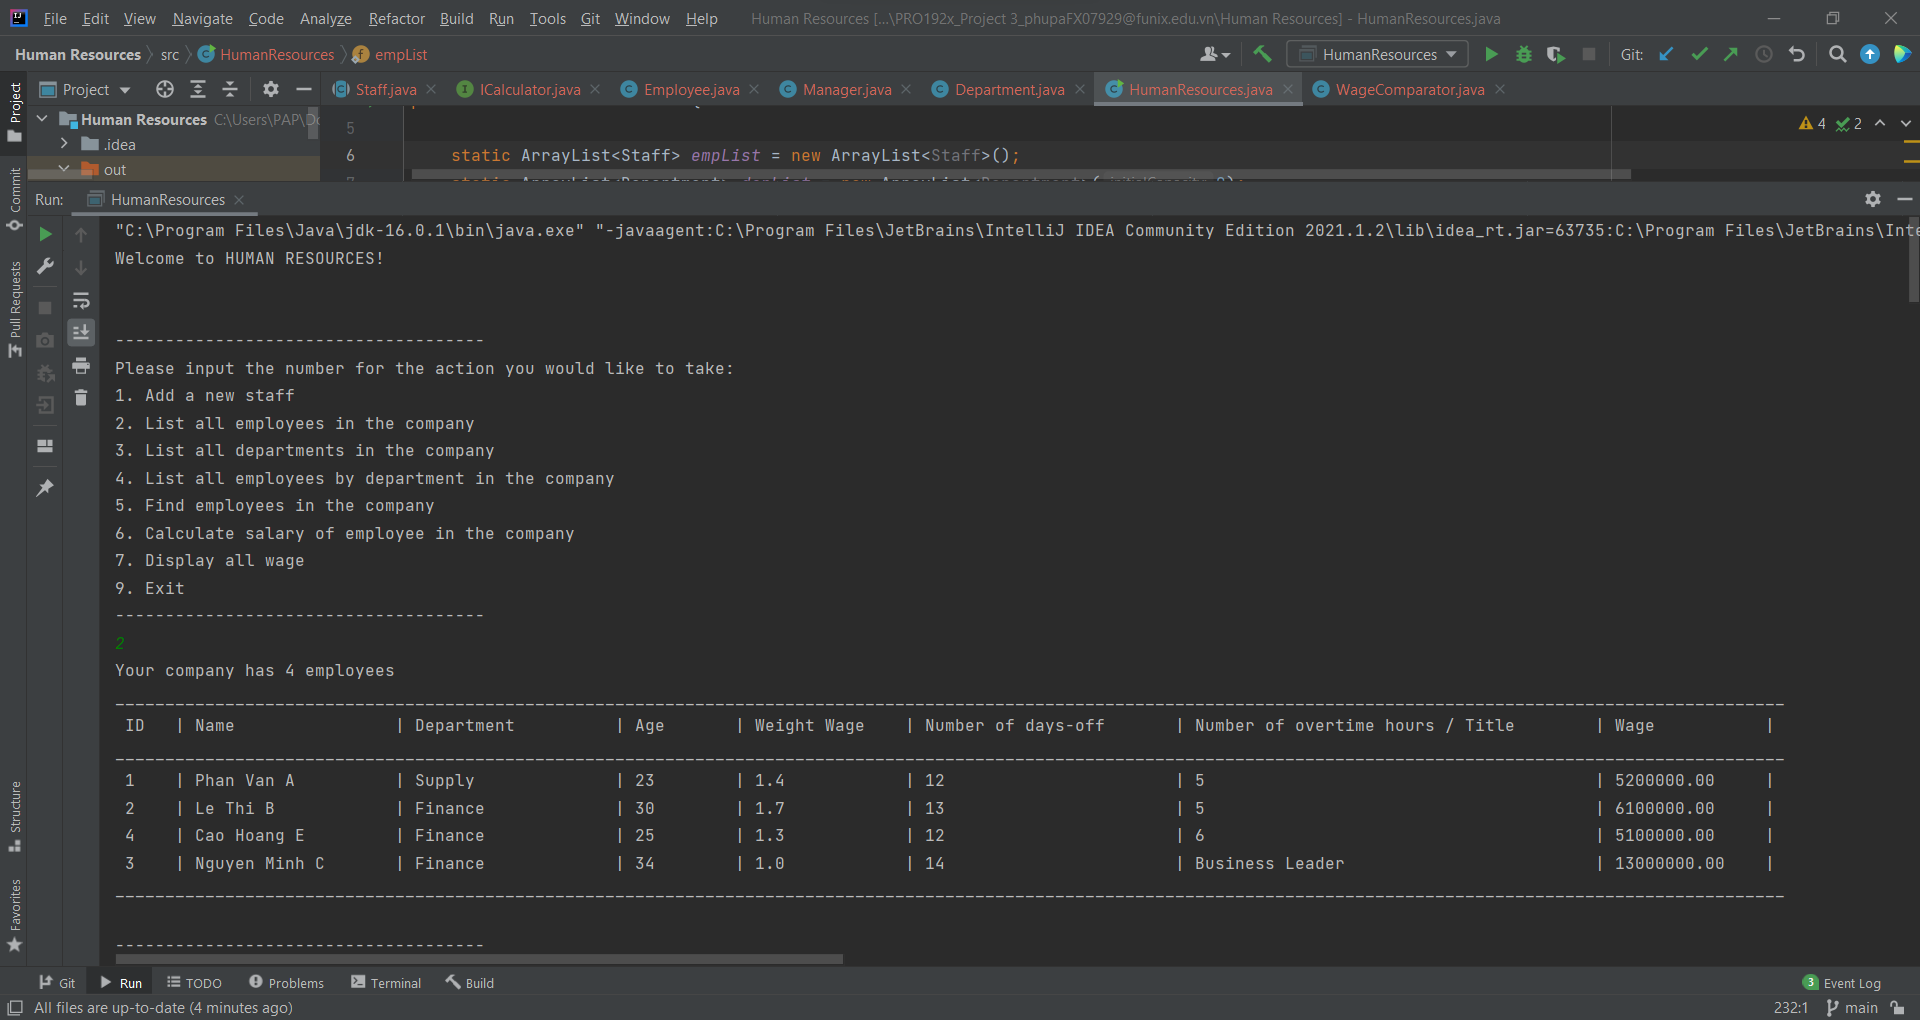Viewport: 1920px width, 1020px height.
Task: Click the editor horizontal scrollbar
Action: (1021, 174)
